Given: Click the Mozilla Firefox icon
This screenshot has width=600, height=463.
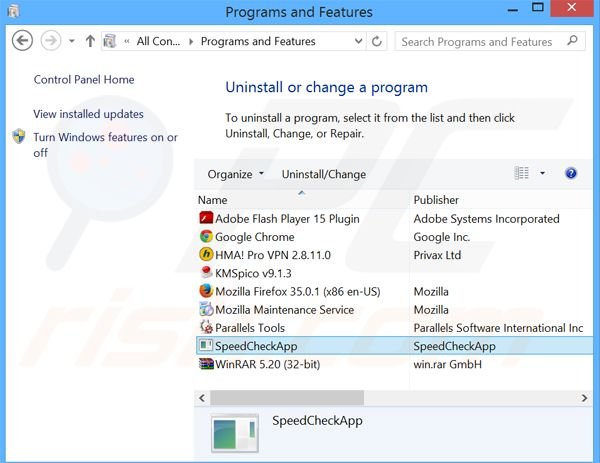Looking at the screenshot, I should pos(206,291).
